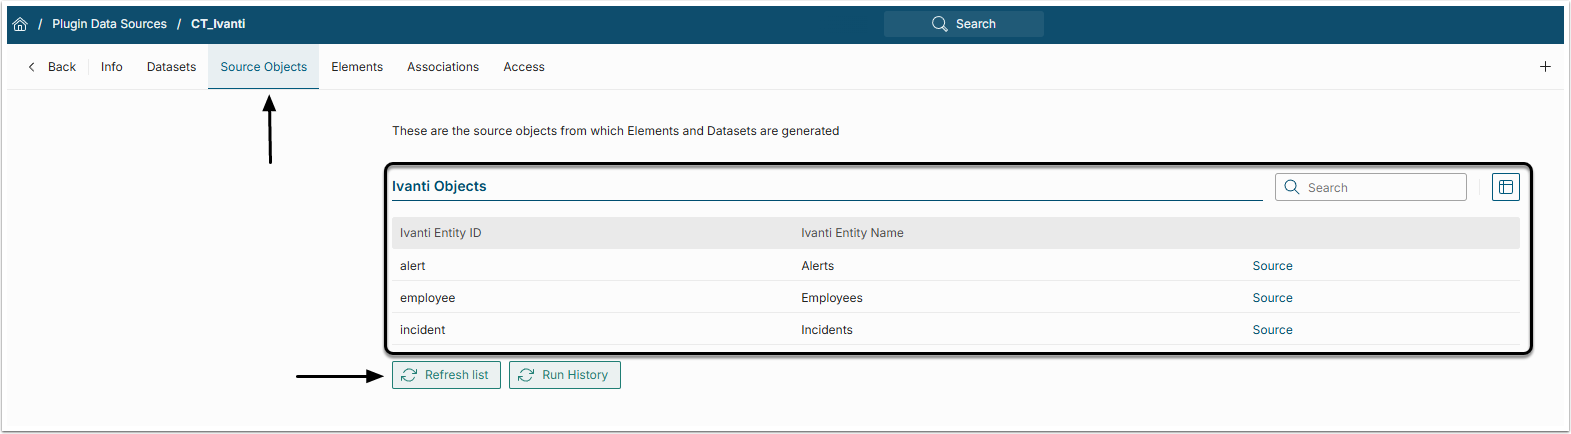Screen dimensions: 1571x434
Task: Click the home icon in breadcrumb
Action: (20, 24)
